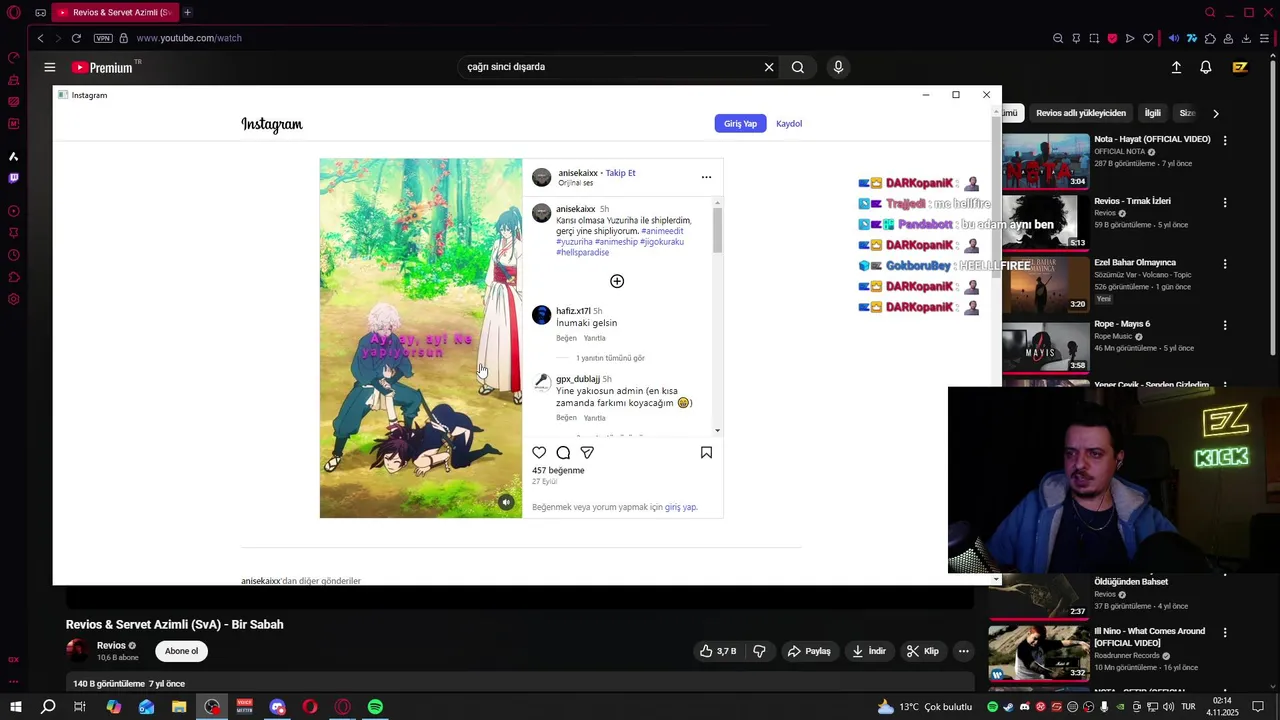Select the 'Revios adlı yükleyiciden' chip
The image size is (1280, 720).
pos(1081,113)
